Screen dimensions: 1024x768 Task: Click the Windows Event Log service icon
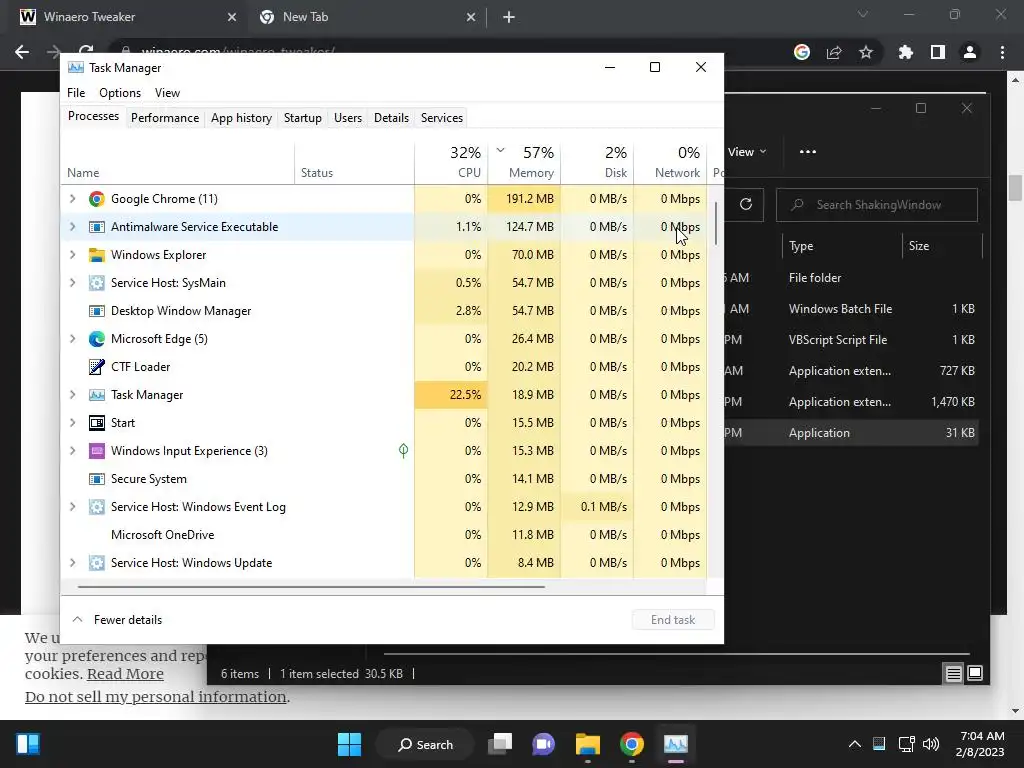click(x=97, y=507)
